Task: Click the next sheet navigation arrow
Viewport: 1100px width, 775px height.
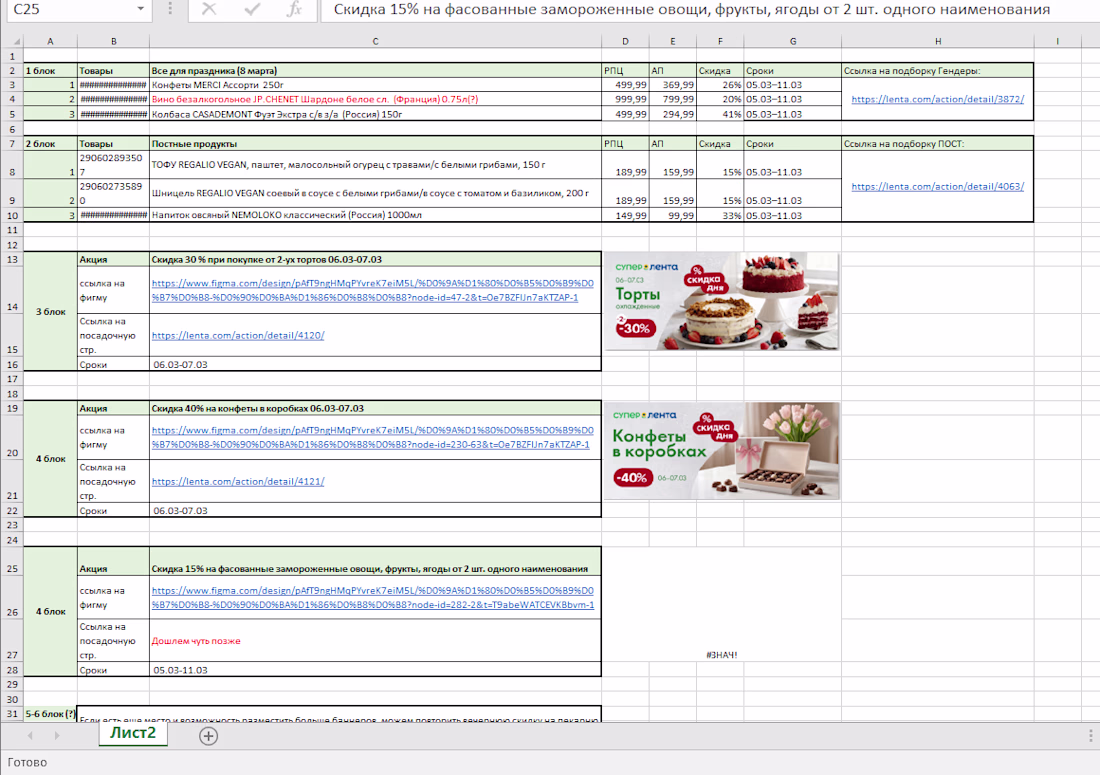Action: pyautogui.click(x=57, y=736)
